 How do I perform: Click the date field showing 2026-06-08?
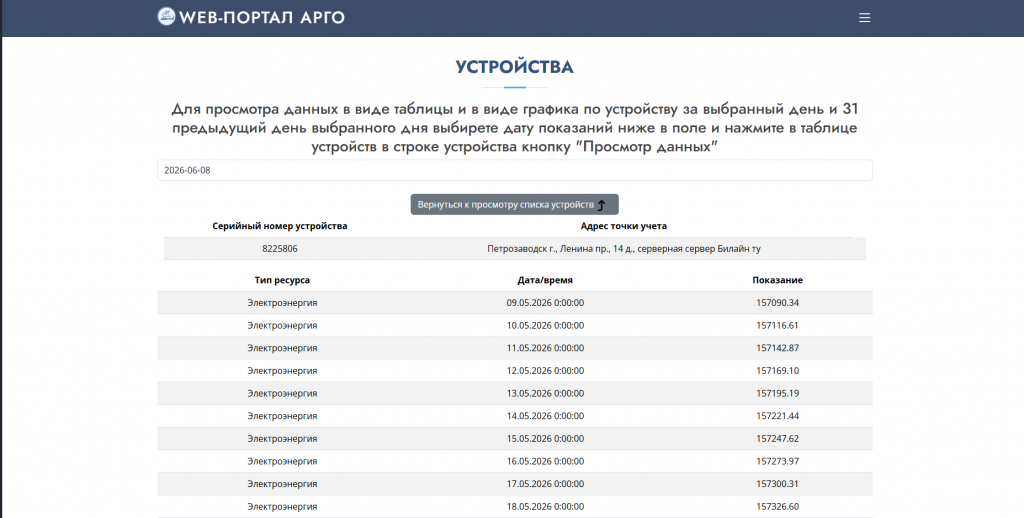pyautogui.click(x=515, y=170)
